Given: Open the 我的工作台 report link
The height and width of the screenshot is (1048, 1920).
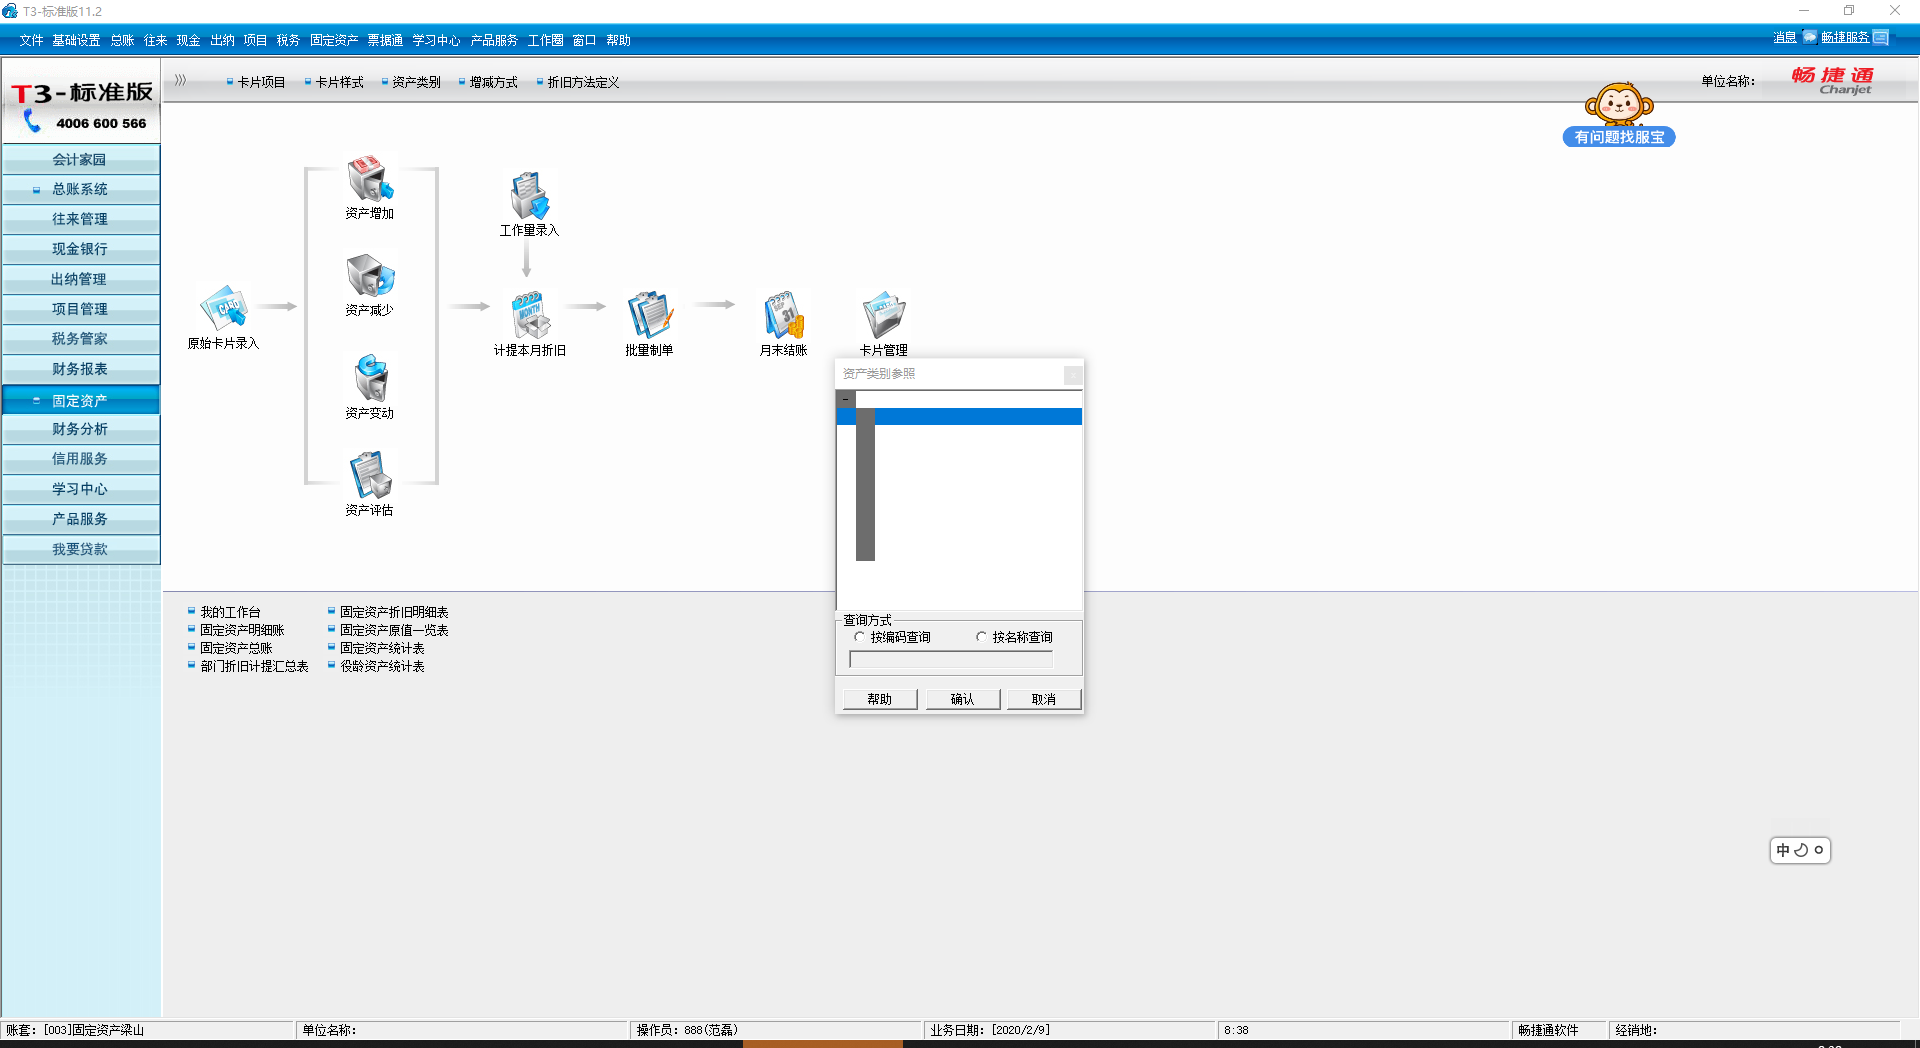Looking at the screenshot, I should [230, 612].
